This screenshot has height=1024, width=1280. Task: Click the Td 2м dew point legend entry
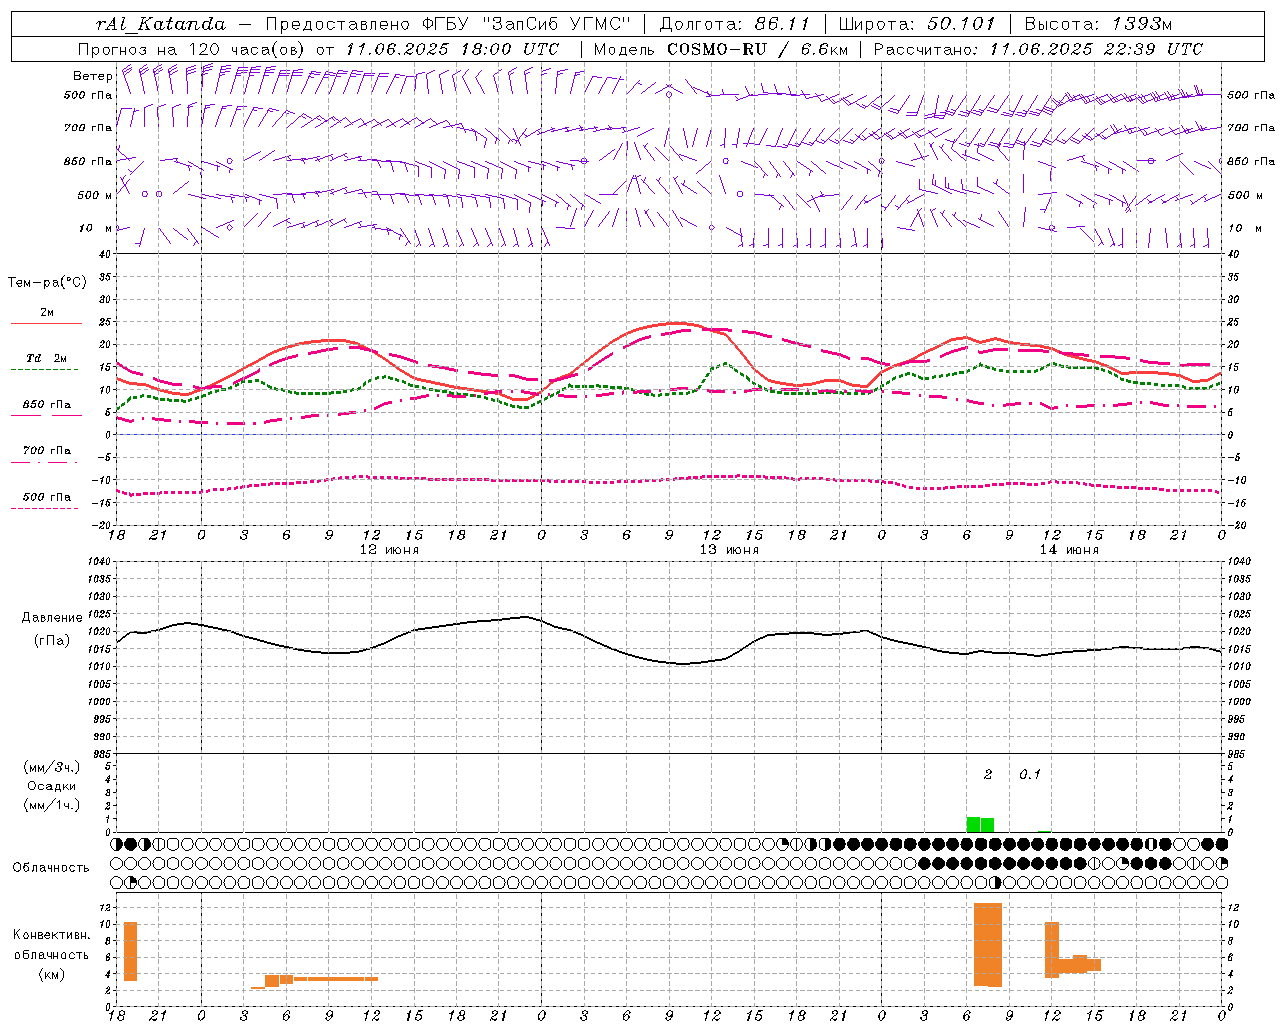point(46,358)
